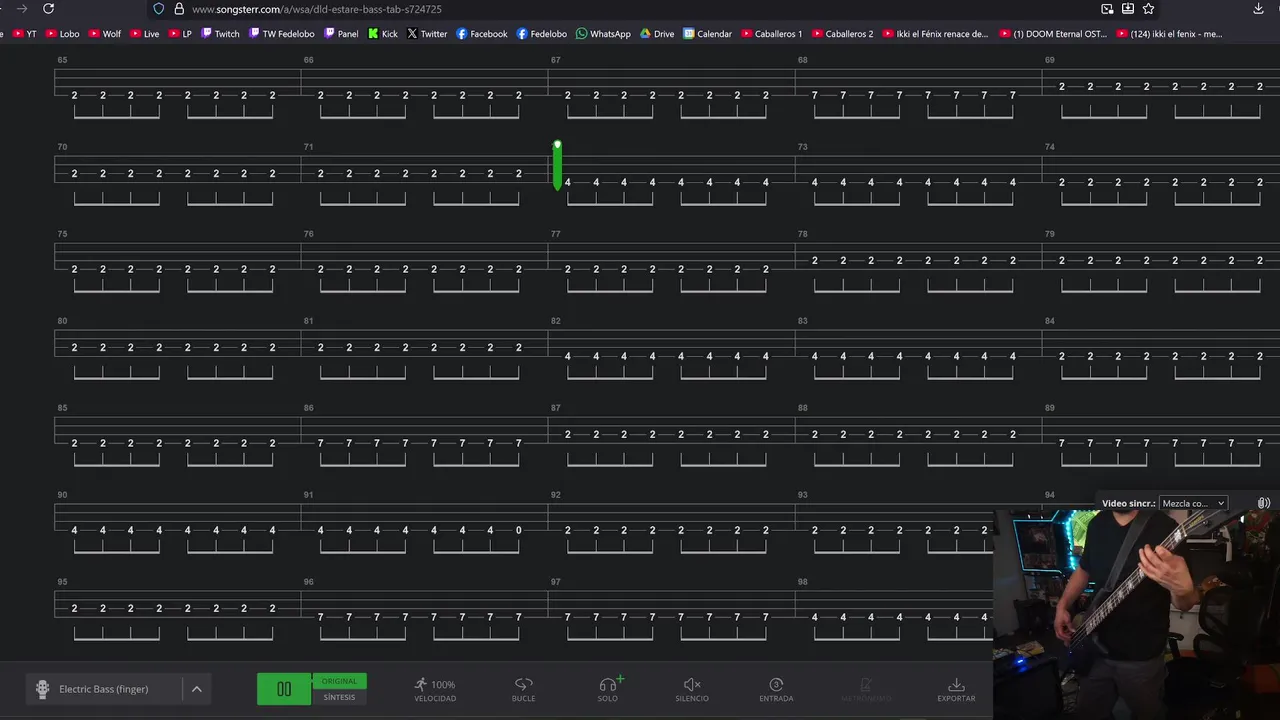Open the WhatsApp bookmark
The height and width of the screenshot is (720, 1280).
pyautogui.click(x=602, y=34)
